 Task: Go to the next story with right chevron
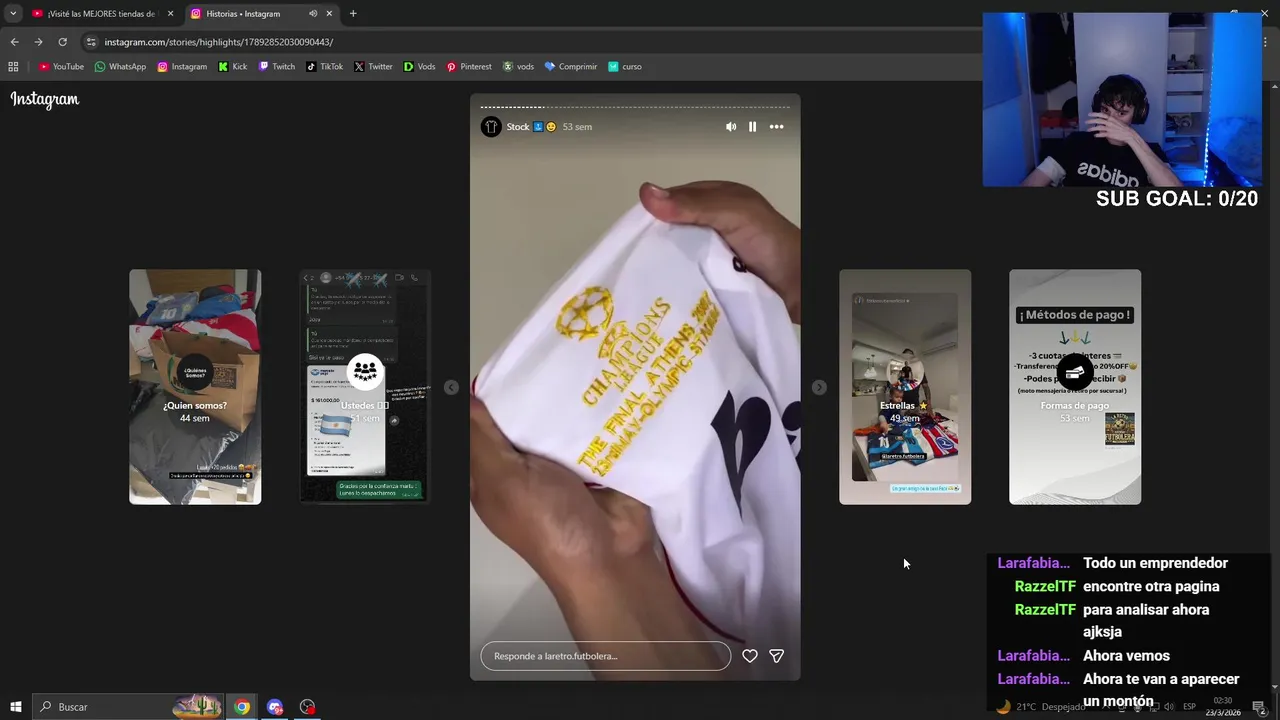819,387
